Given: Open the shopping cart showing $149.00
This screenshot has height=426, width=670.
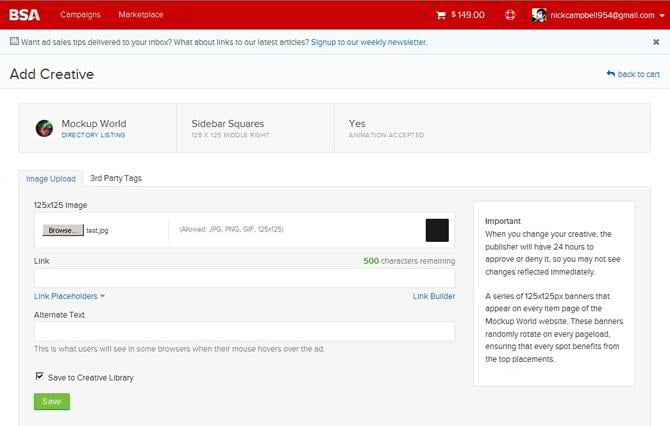Looking at the screenshot, I should pyautogui.click(x=460, y=15).
